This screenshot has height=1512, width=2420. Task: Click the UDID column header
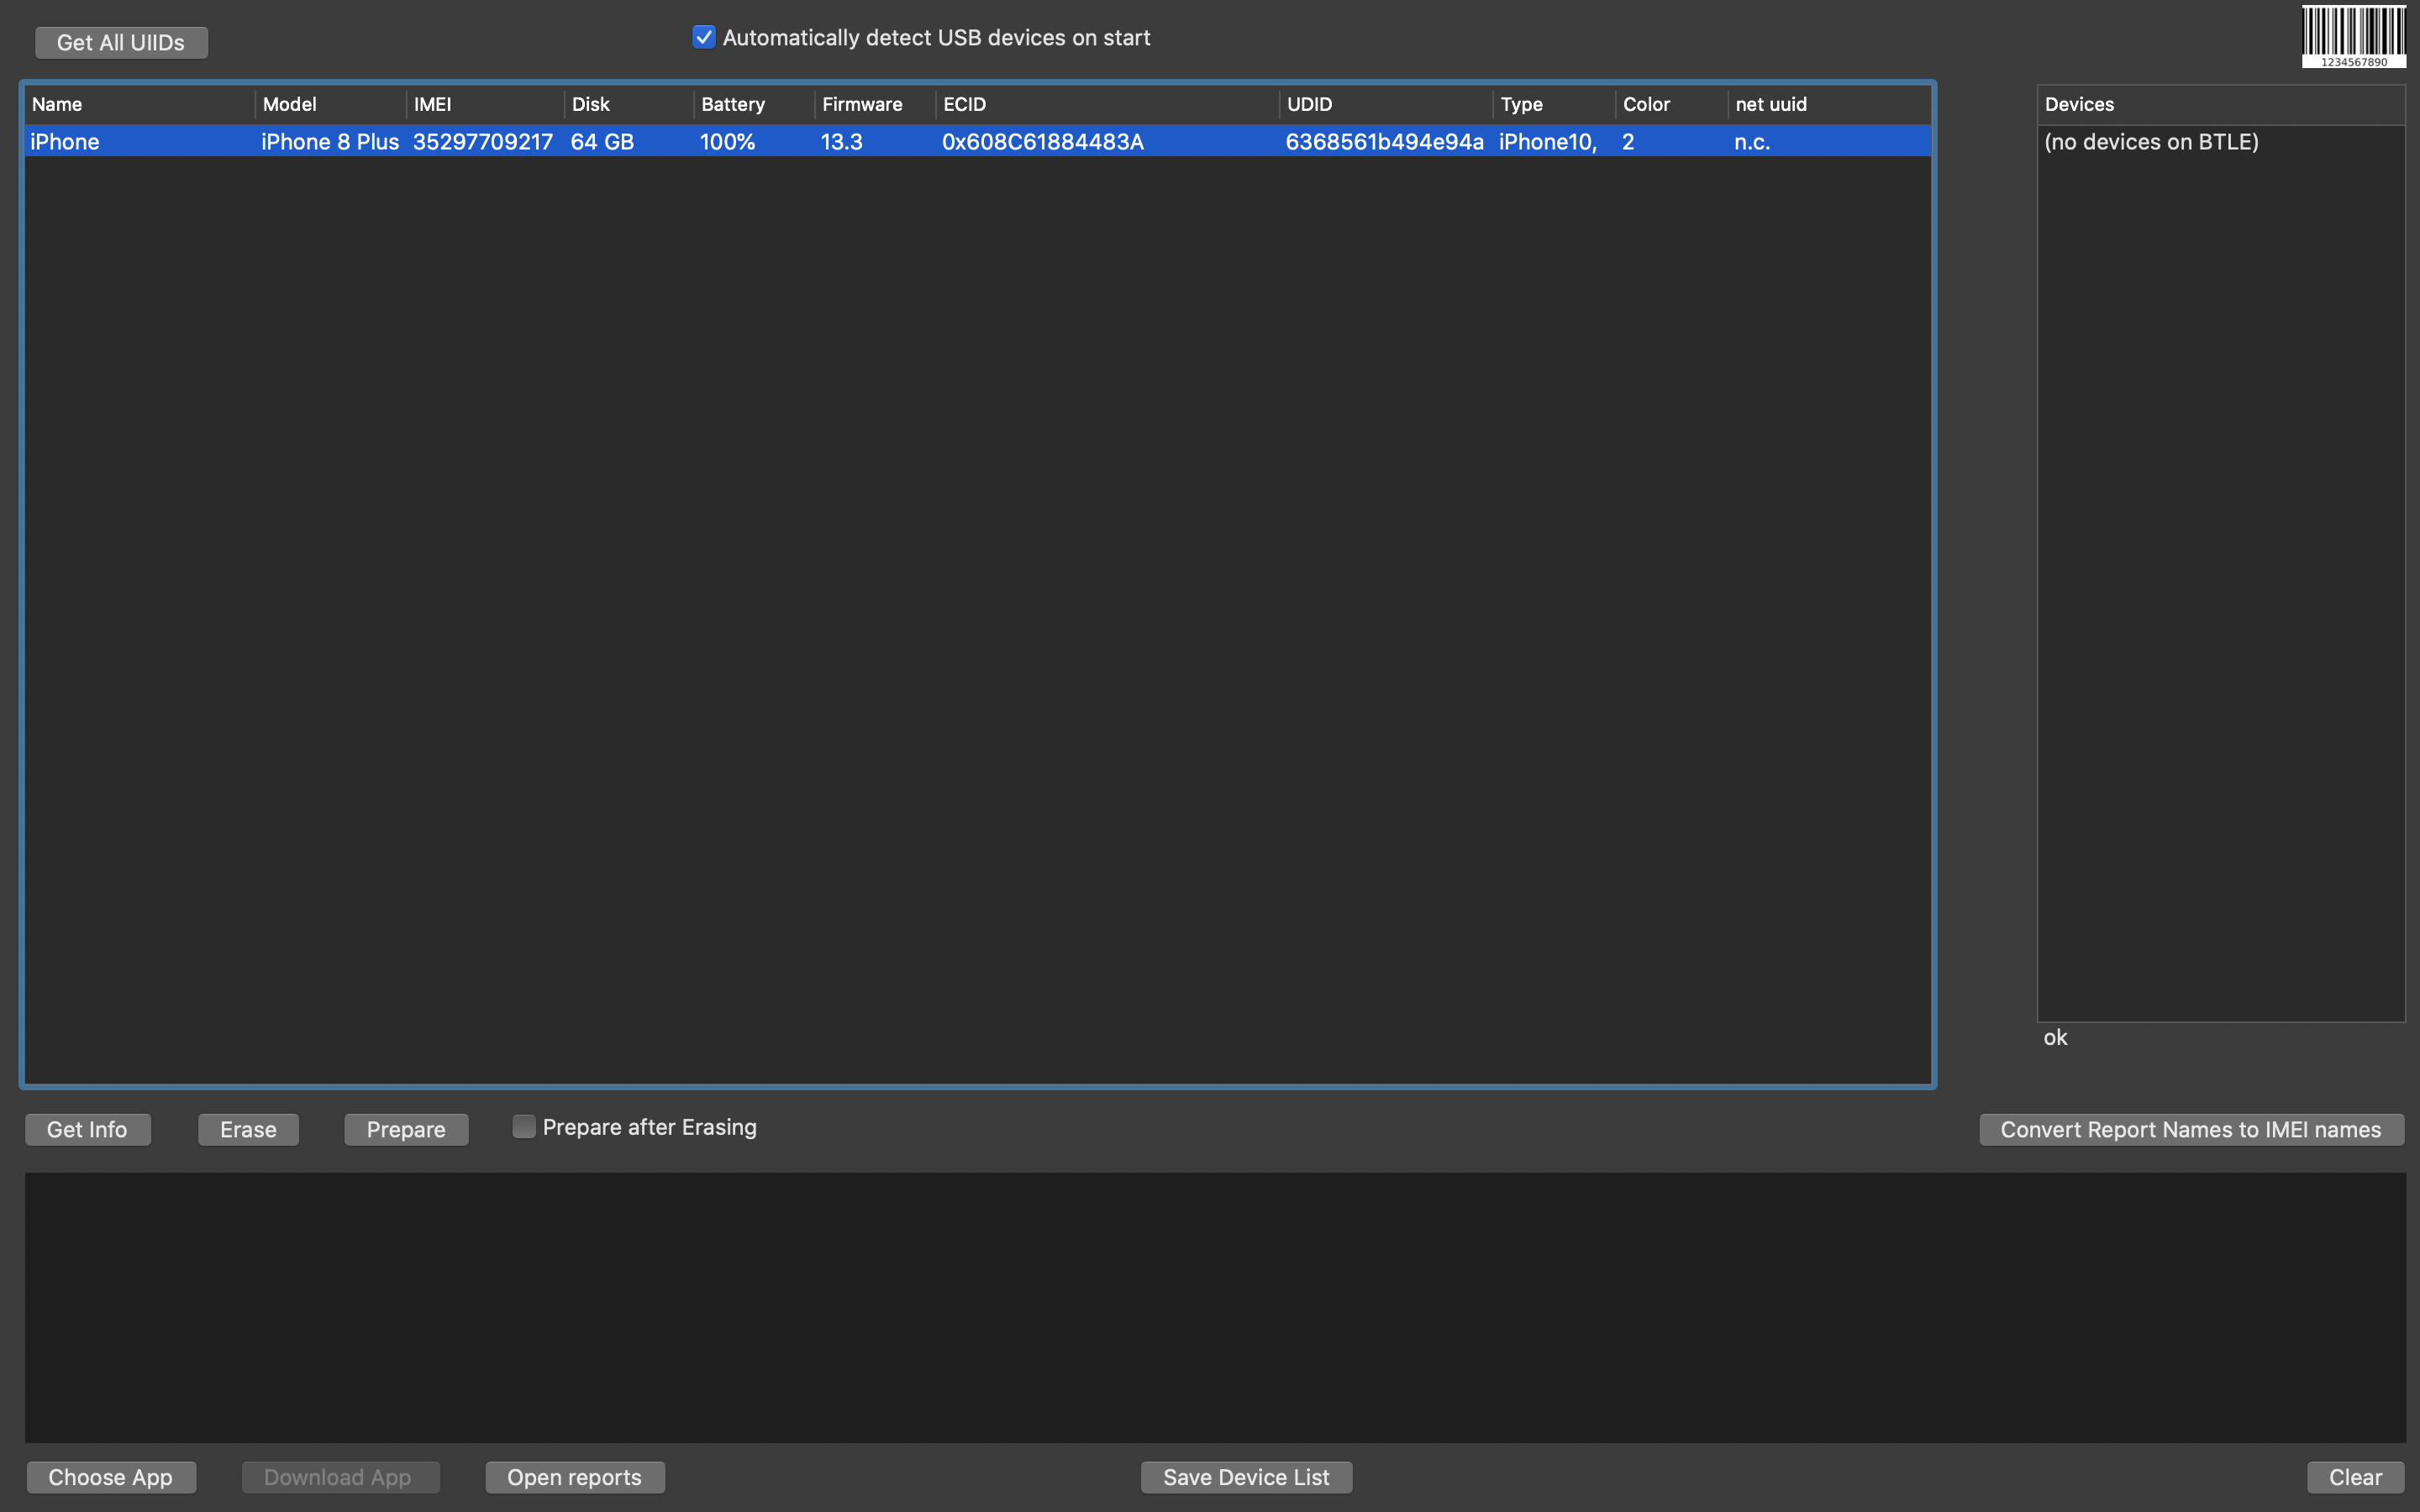pos(1386,104)
